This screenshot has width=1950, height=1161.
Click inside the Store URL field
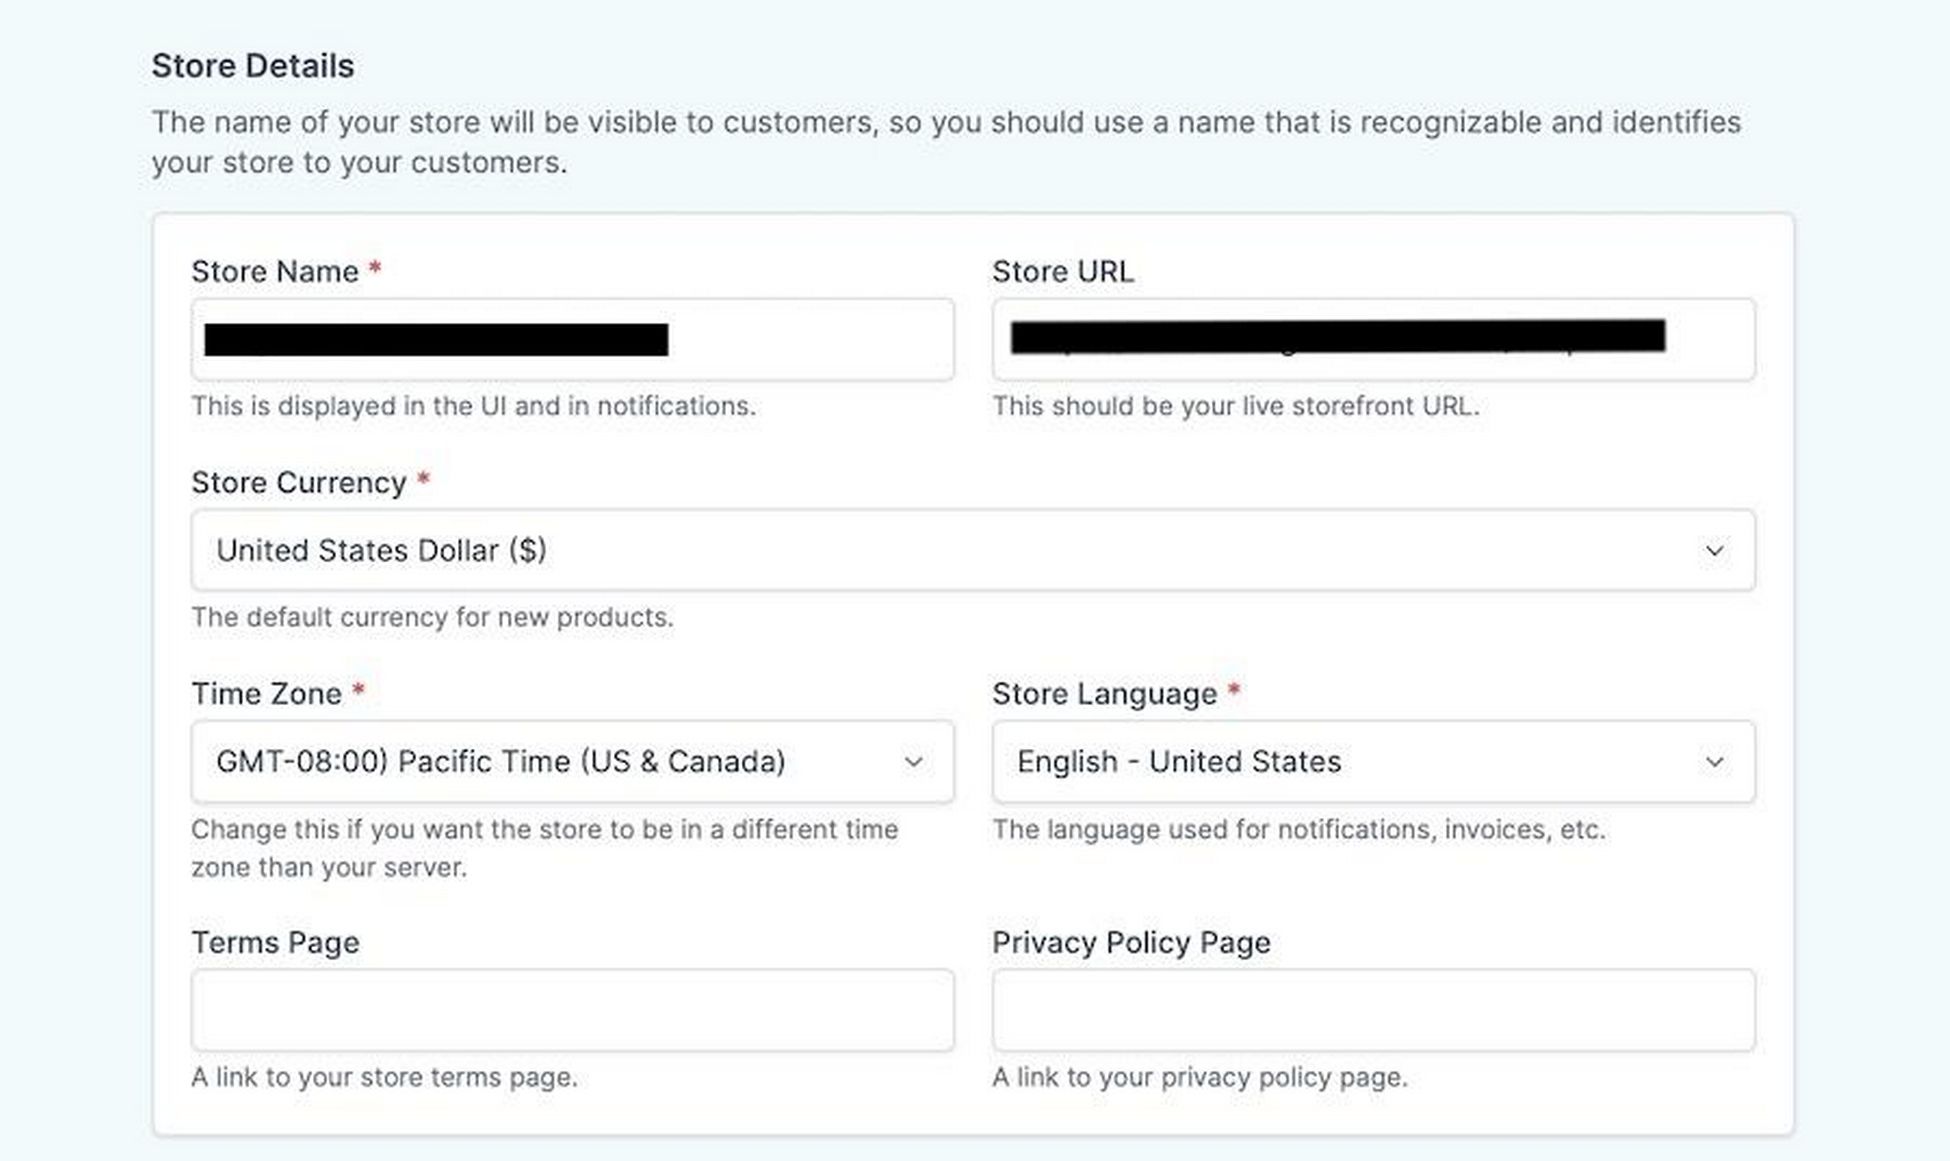point(1373,339)
